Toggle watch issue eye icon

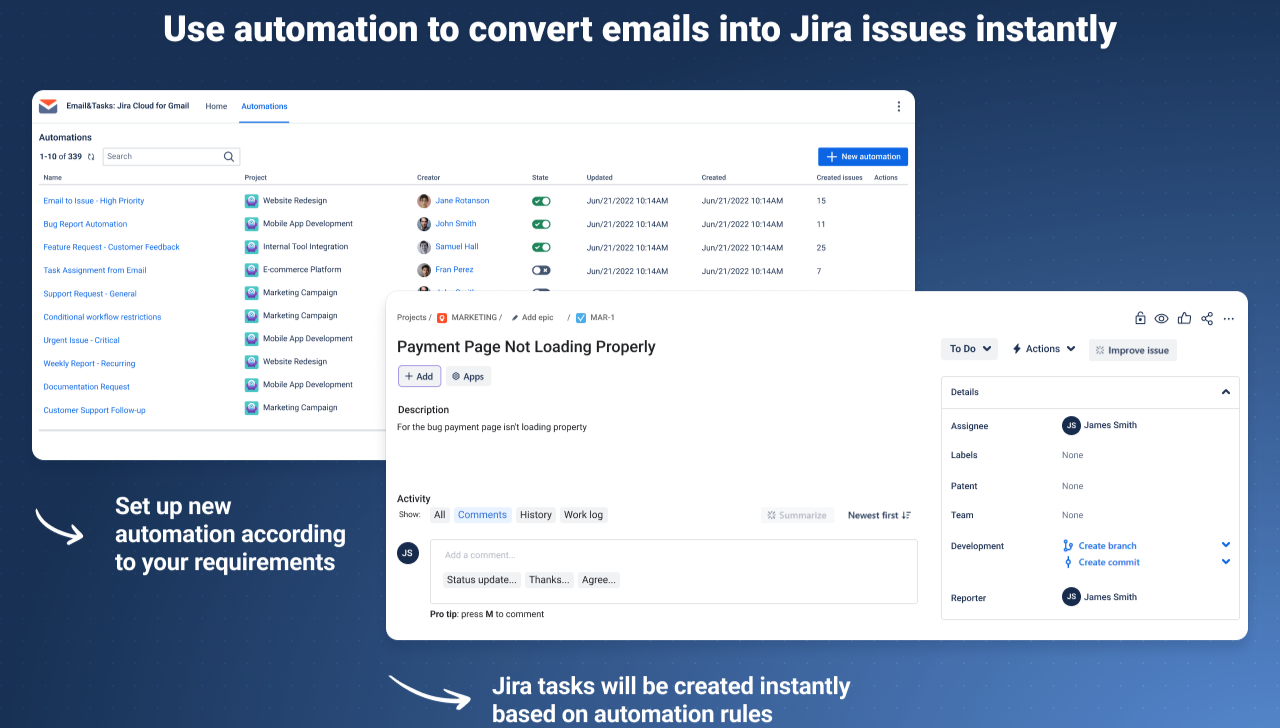[1161, 318]
